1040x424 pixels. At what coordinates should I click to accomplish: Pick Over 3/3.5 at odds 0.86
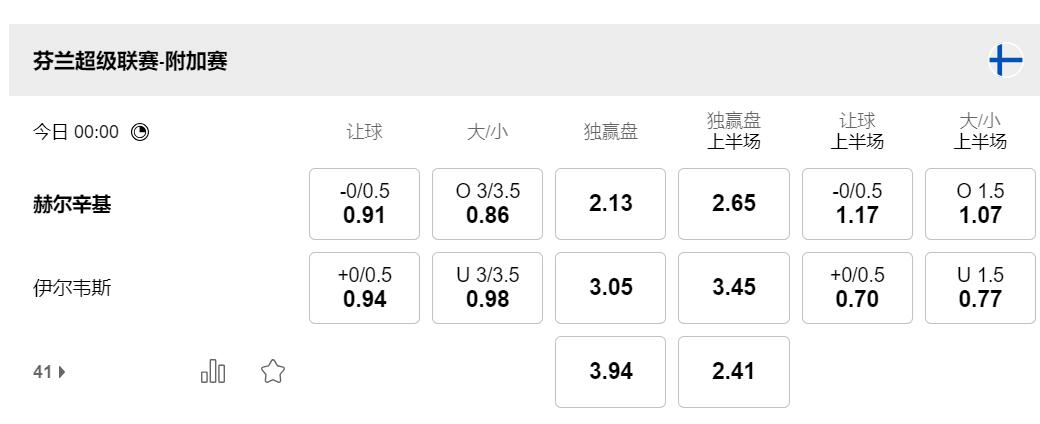pos(487,204)
